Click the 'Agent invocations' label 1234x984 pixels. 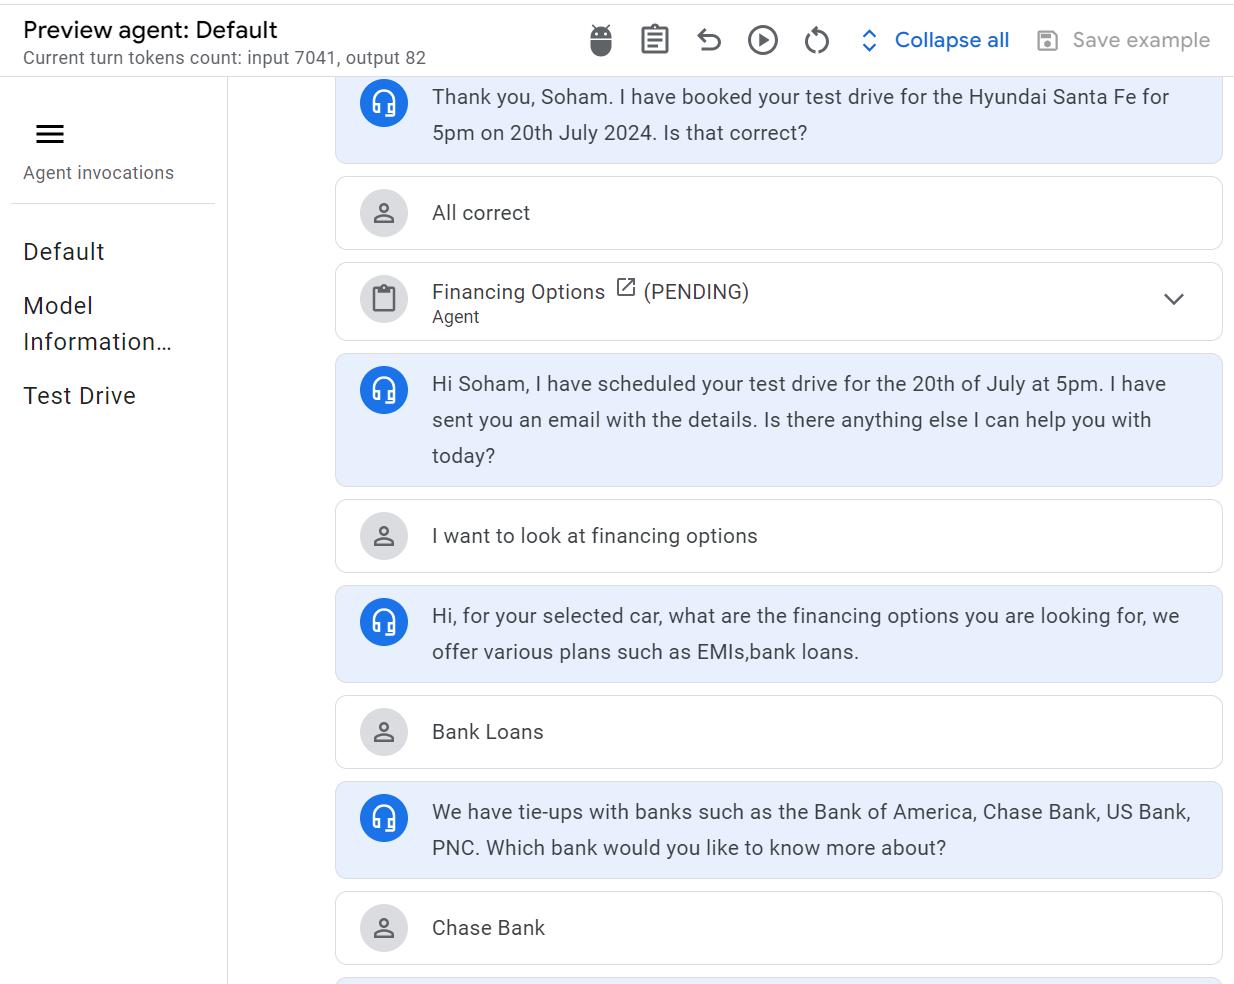[98, 173]
